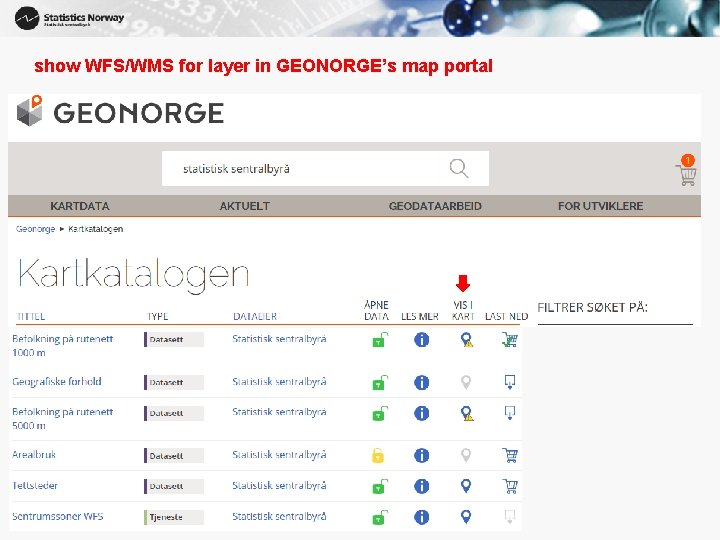Click the FILTRER SØKET PÅ heading
The width and height of the screenshot is (720, 540).
point(592,307)
